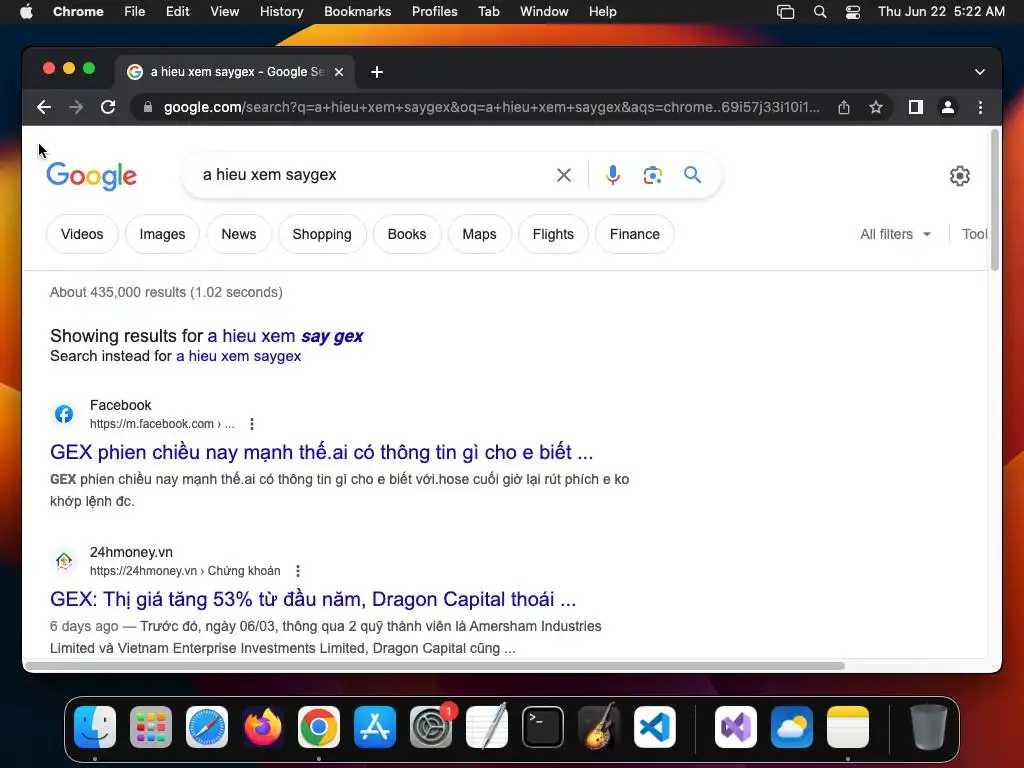Reload the current page
The image size is (1024, 768).
[108, 107]
